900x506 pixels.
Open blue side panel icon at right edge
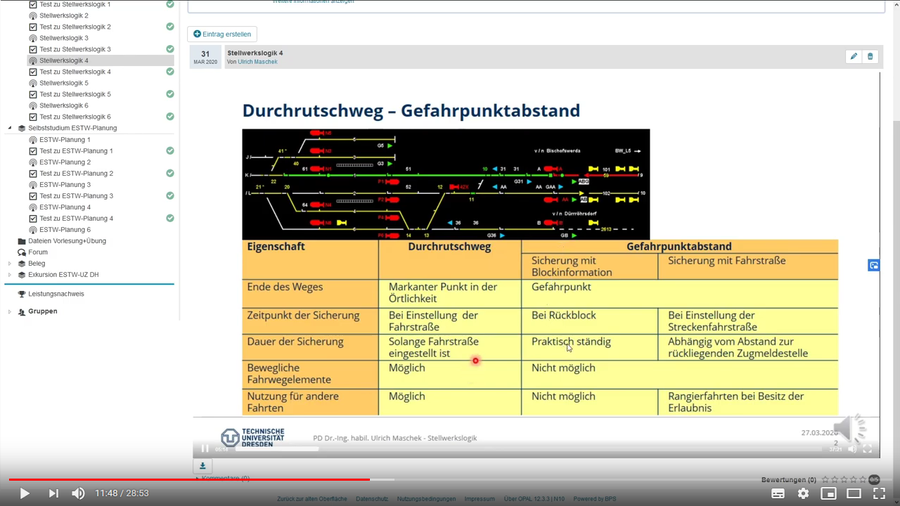tap(874, 265)
